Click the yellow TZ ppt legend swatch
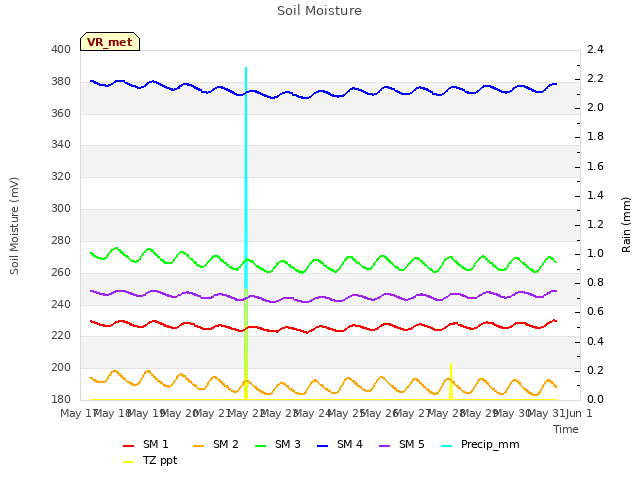The width and height of the screenshot is (640, 480). [129, 462]
